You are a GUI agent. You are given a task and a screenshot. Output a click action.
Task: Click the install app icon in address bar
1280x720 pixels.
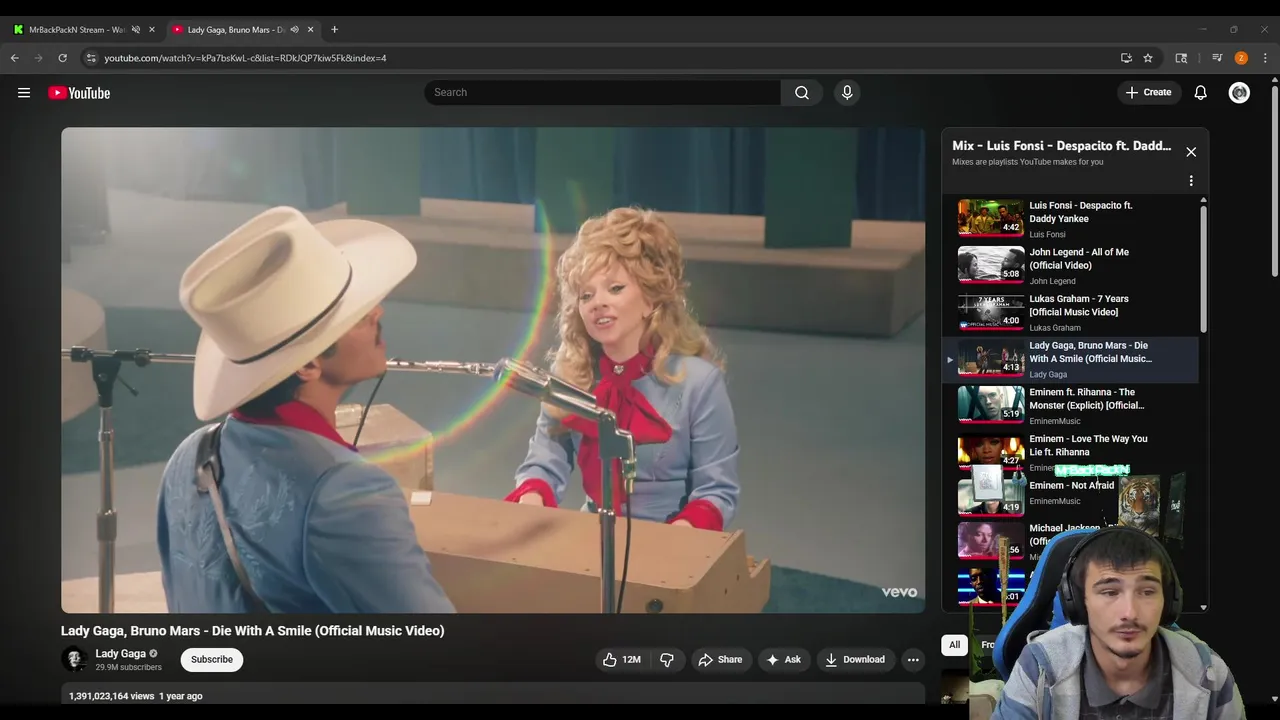1126,58
